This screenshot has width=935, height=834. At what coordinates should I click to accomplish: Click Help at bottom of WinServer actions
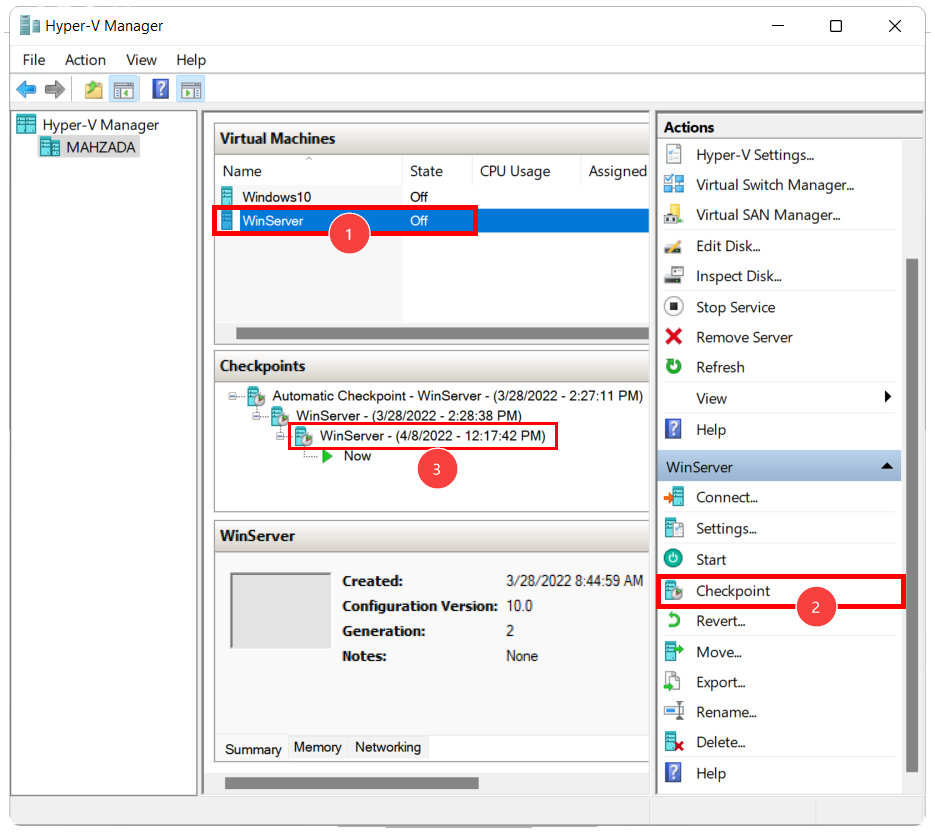tap(711, 773)
